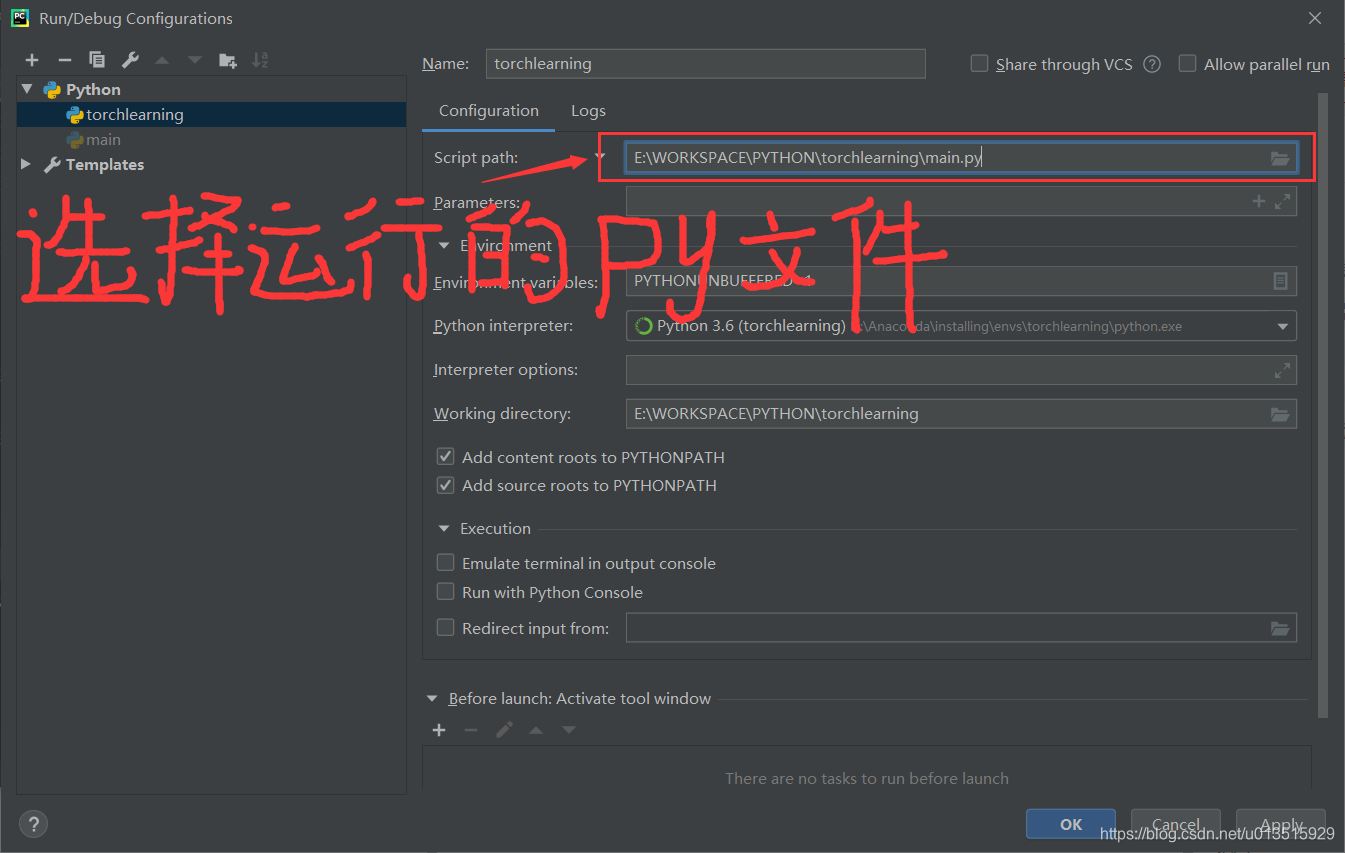Image resolution: width=1345 pixels, height=853 pixels.
Task: Enable Run with Python Console
Action: pyautogui.click(x=445, y=591)
